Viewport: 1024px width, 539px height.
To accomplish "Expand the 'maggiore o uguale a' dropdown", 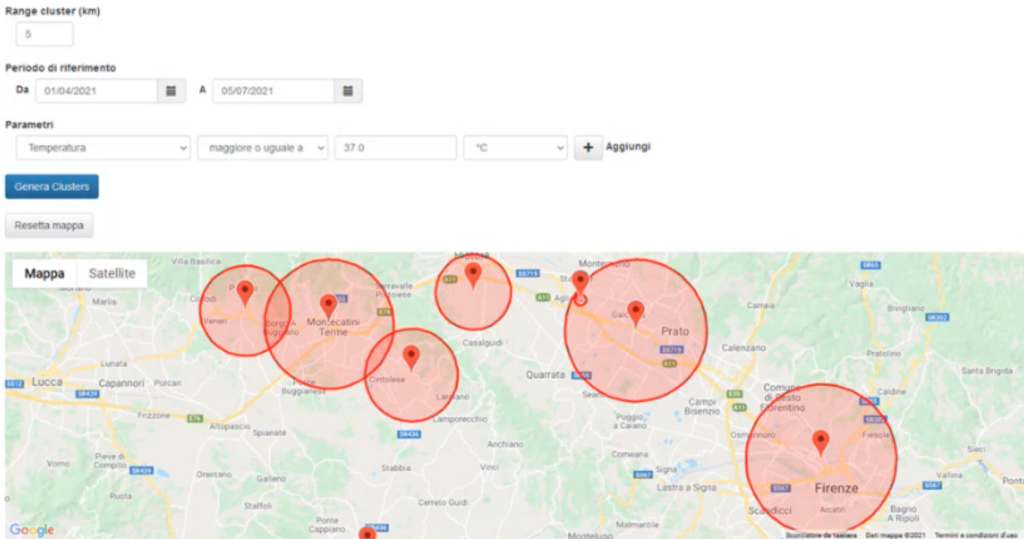I will click(262, 148).
